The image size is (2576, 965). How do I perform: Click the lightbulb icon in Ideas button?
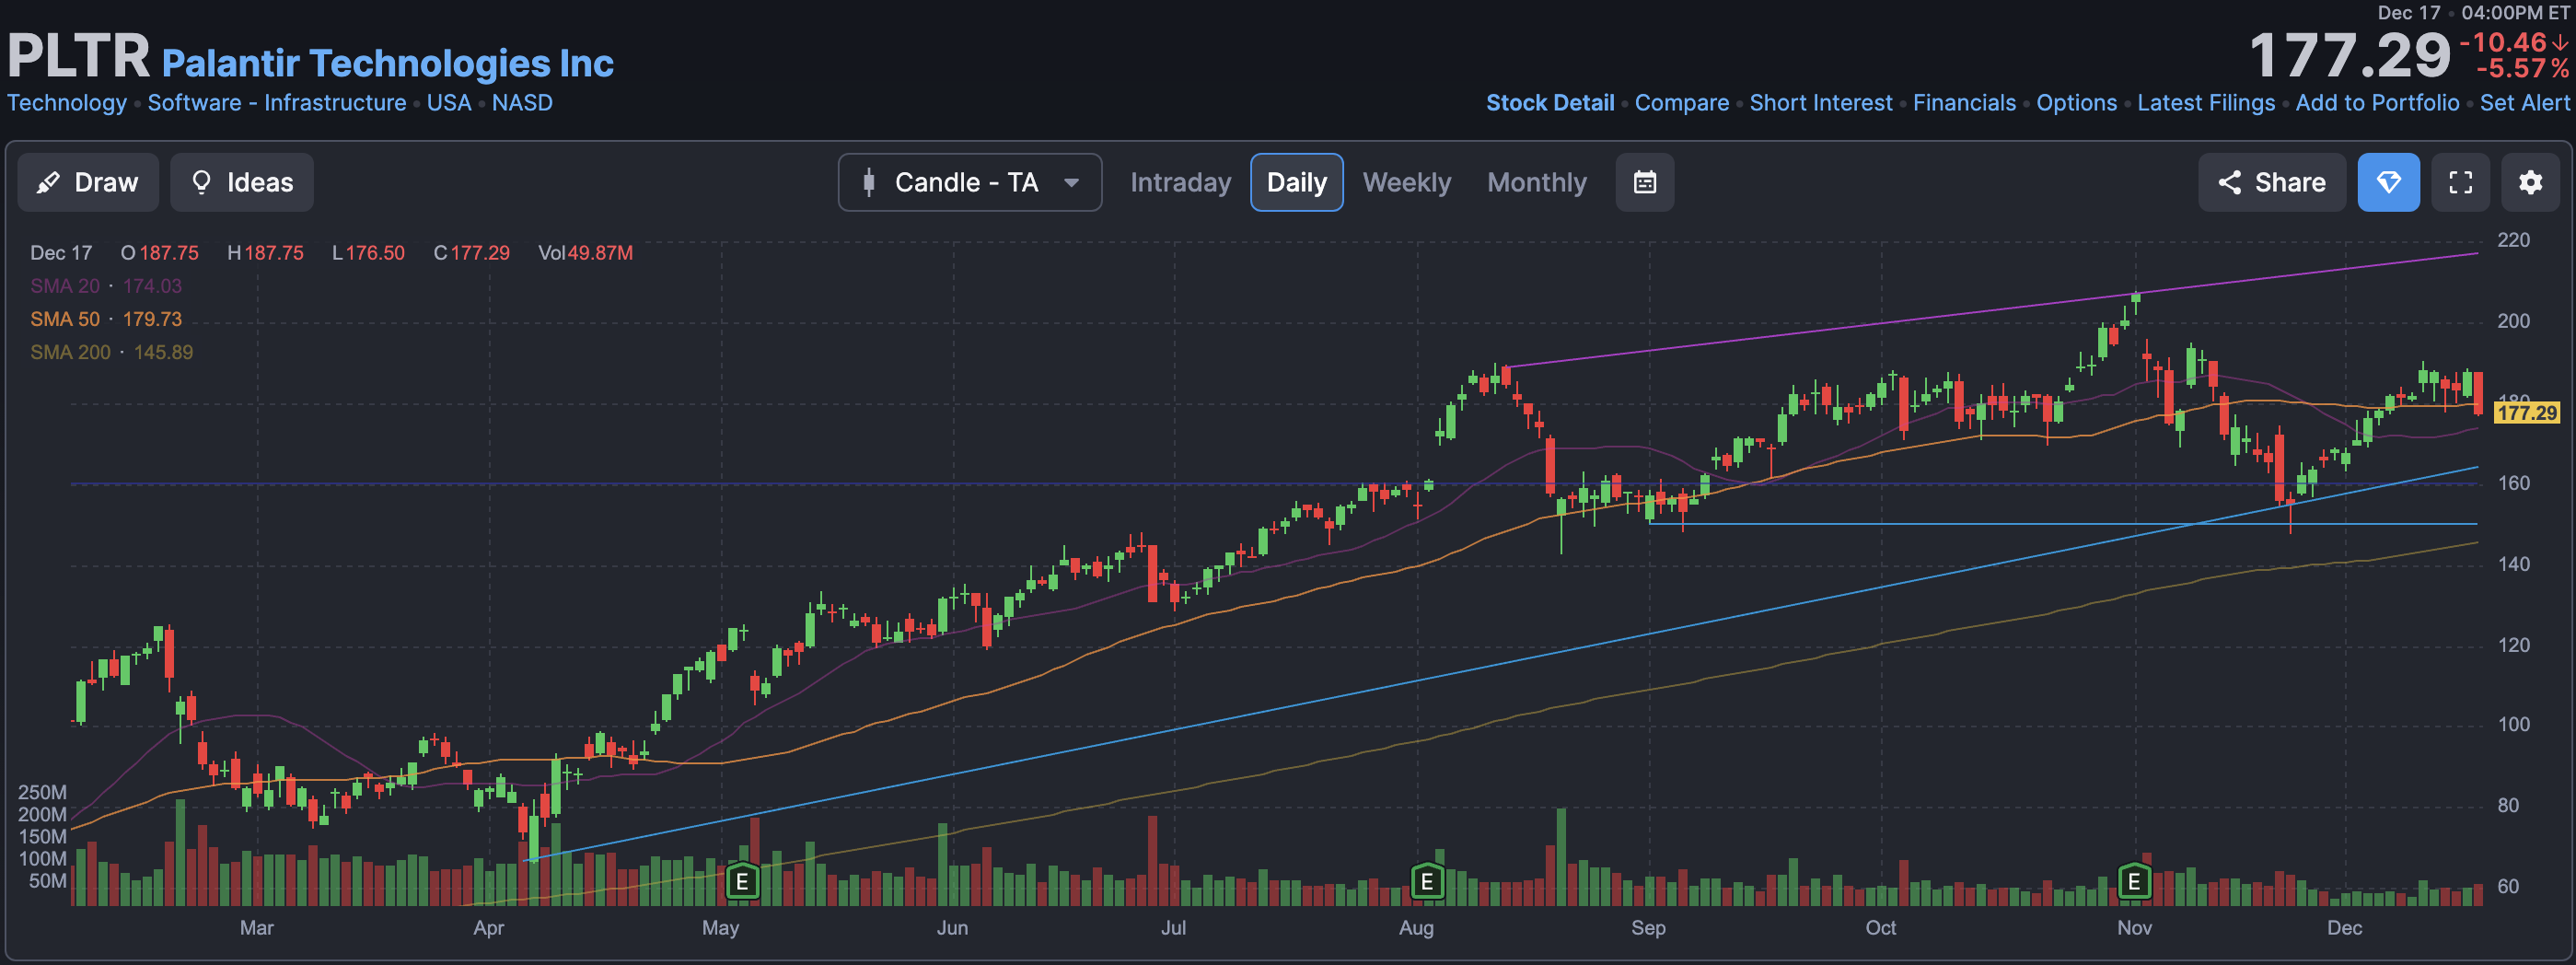click(201, 182)
